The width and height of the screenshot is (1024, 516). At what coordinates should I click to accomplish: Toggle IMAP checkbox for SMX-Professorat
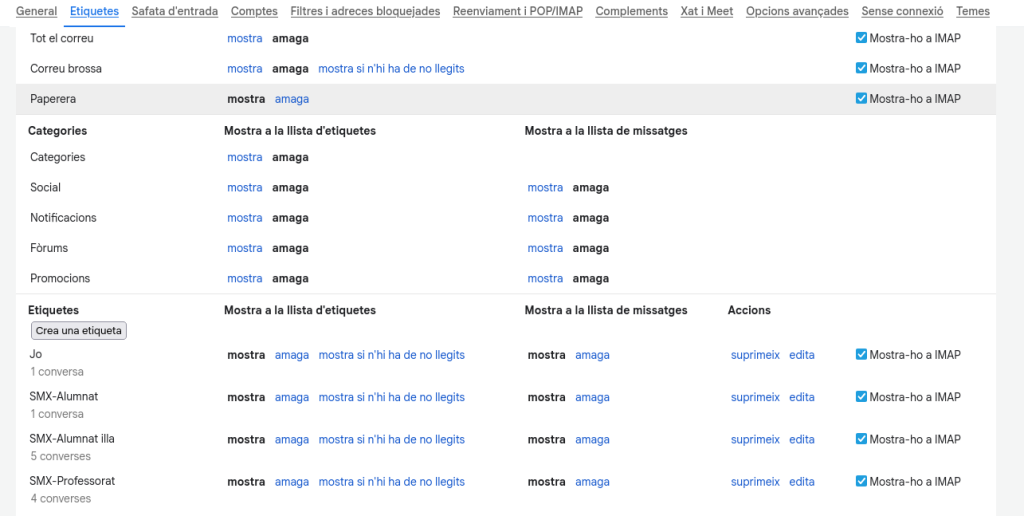862,481
